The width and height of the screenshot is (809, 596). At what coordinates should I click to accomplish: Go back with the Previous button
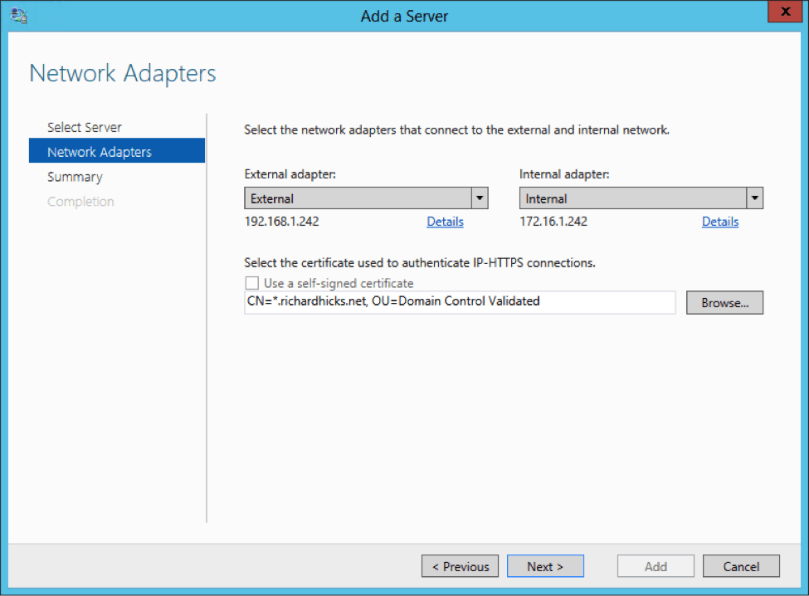click(460, 566)
